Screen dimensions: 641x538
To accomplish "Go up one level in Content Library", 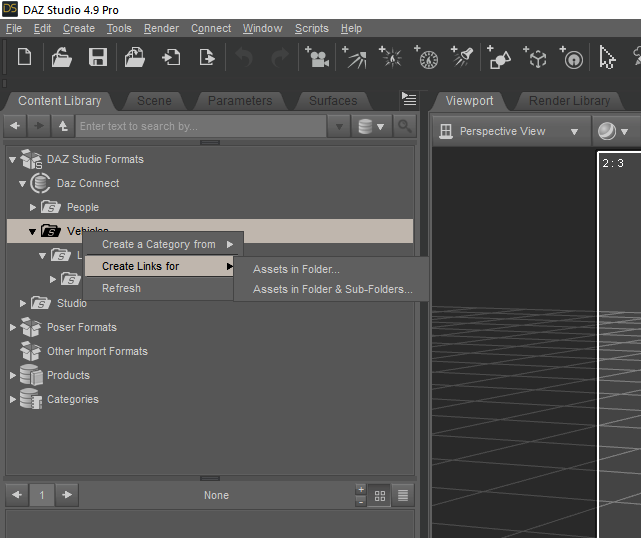I will click(63, 126).
